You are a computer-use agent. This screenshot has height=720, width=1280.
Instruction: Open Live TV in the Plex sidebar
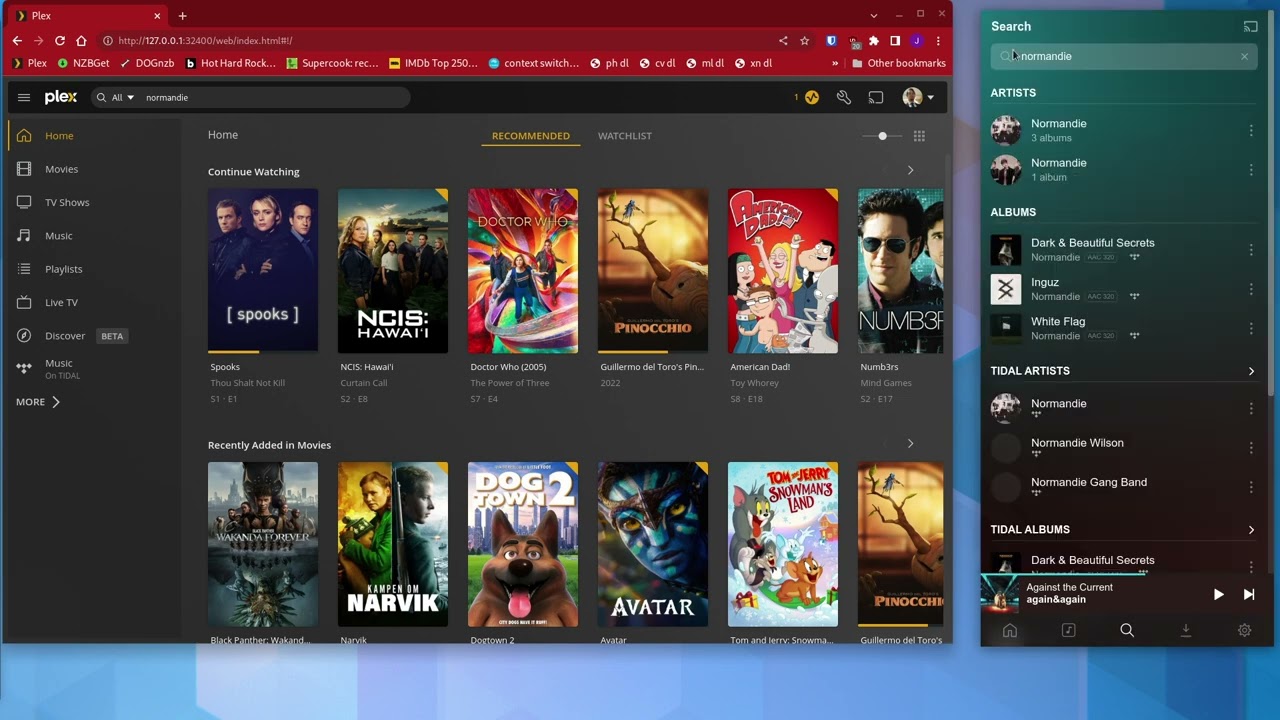(61, 302)
